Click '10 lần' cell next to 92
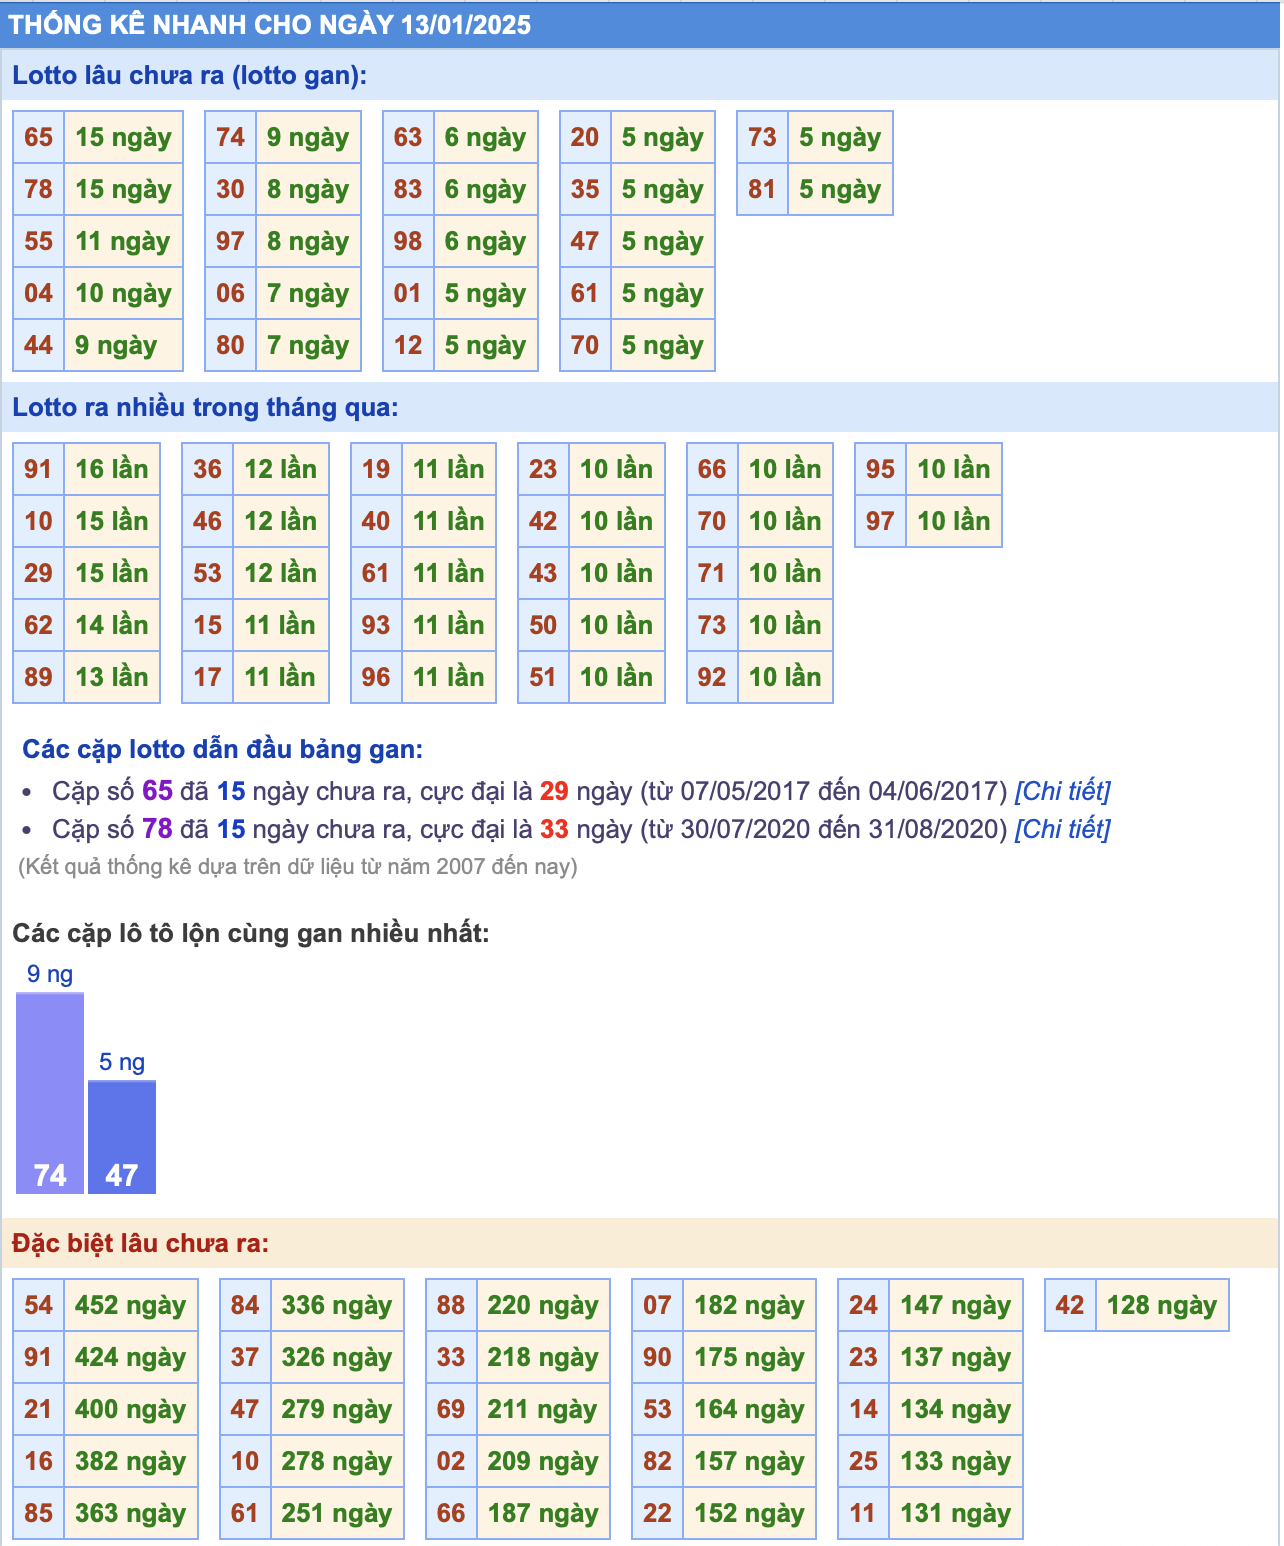 [x=785, y=677]
